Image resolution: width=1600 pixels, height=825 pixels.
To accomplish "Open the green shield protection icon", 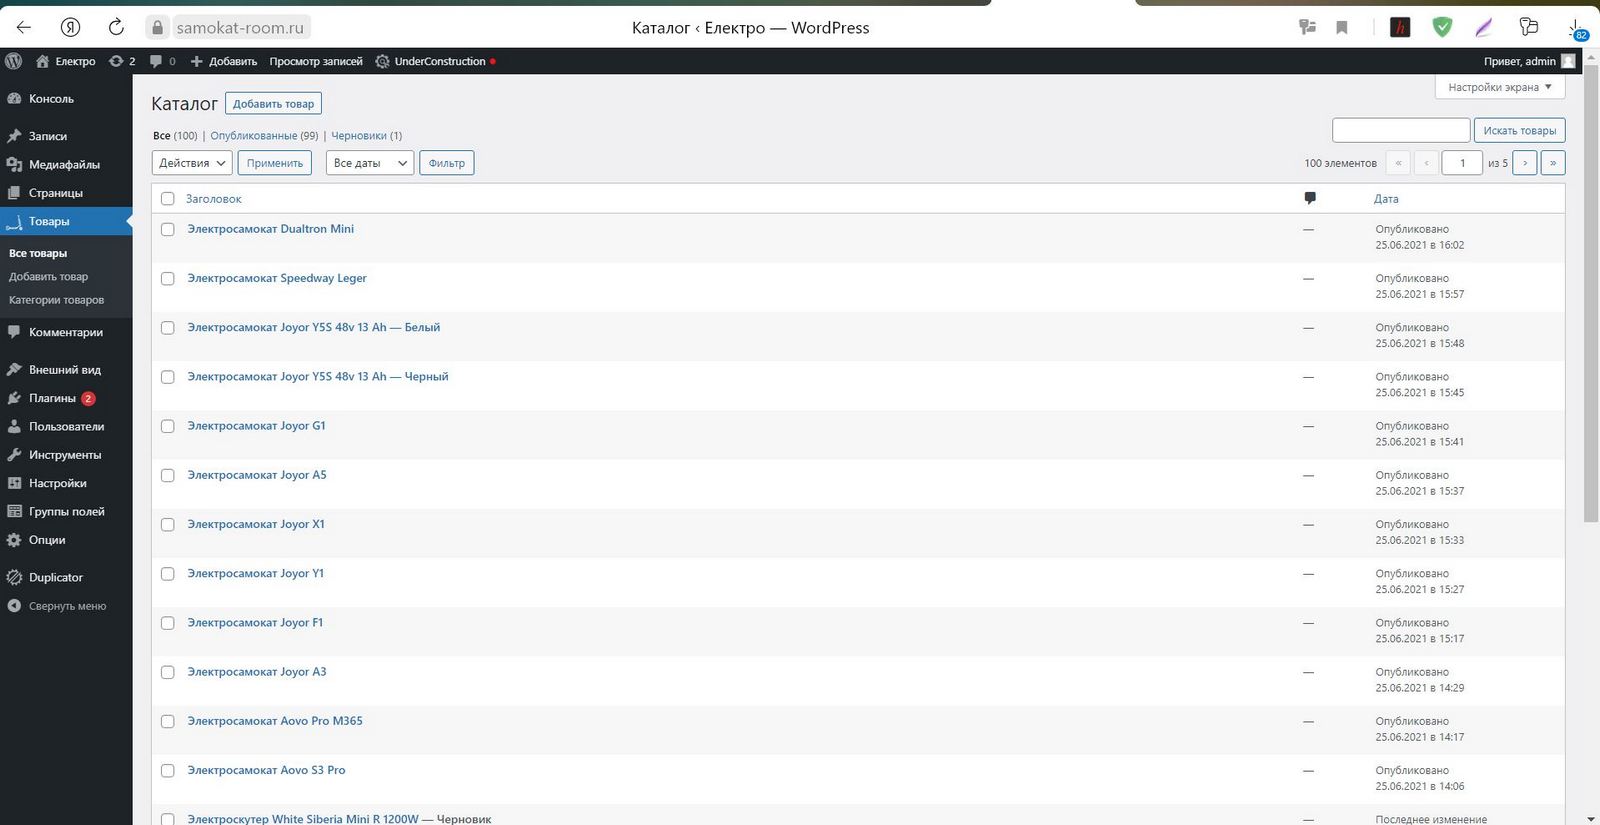I will point(1442,27).
